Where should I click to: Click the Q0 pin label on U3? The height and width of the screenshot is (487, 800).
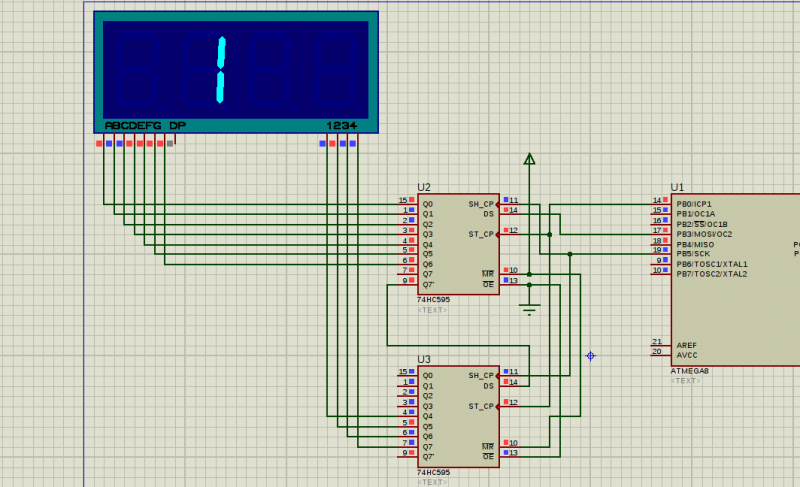click(428, 376)
